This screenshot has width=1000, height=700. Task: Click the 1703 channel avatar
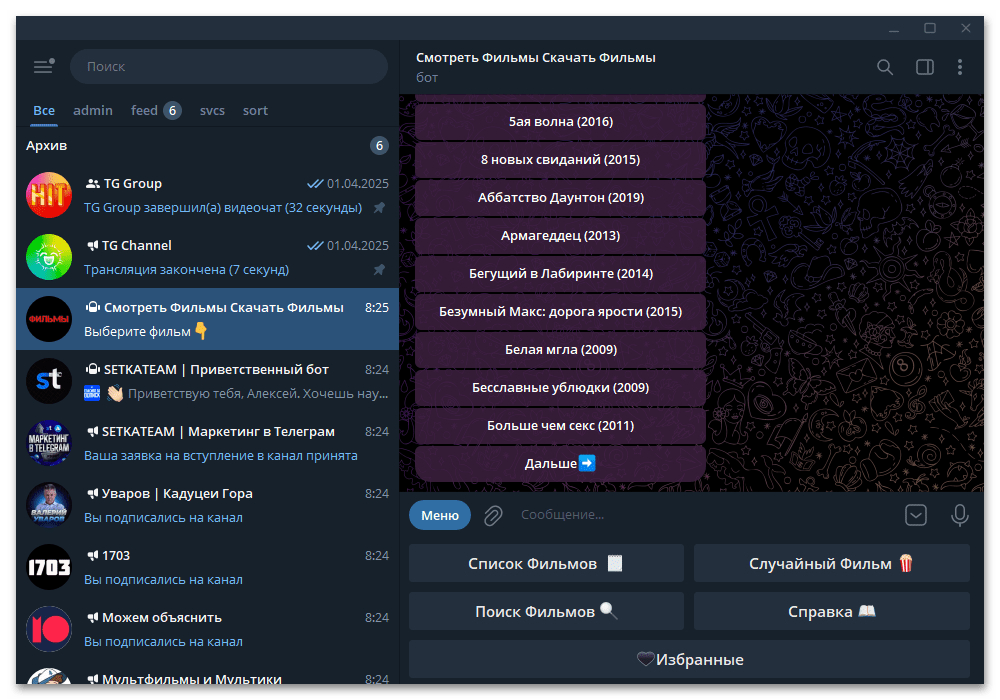tap(49, 567)
